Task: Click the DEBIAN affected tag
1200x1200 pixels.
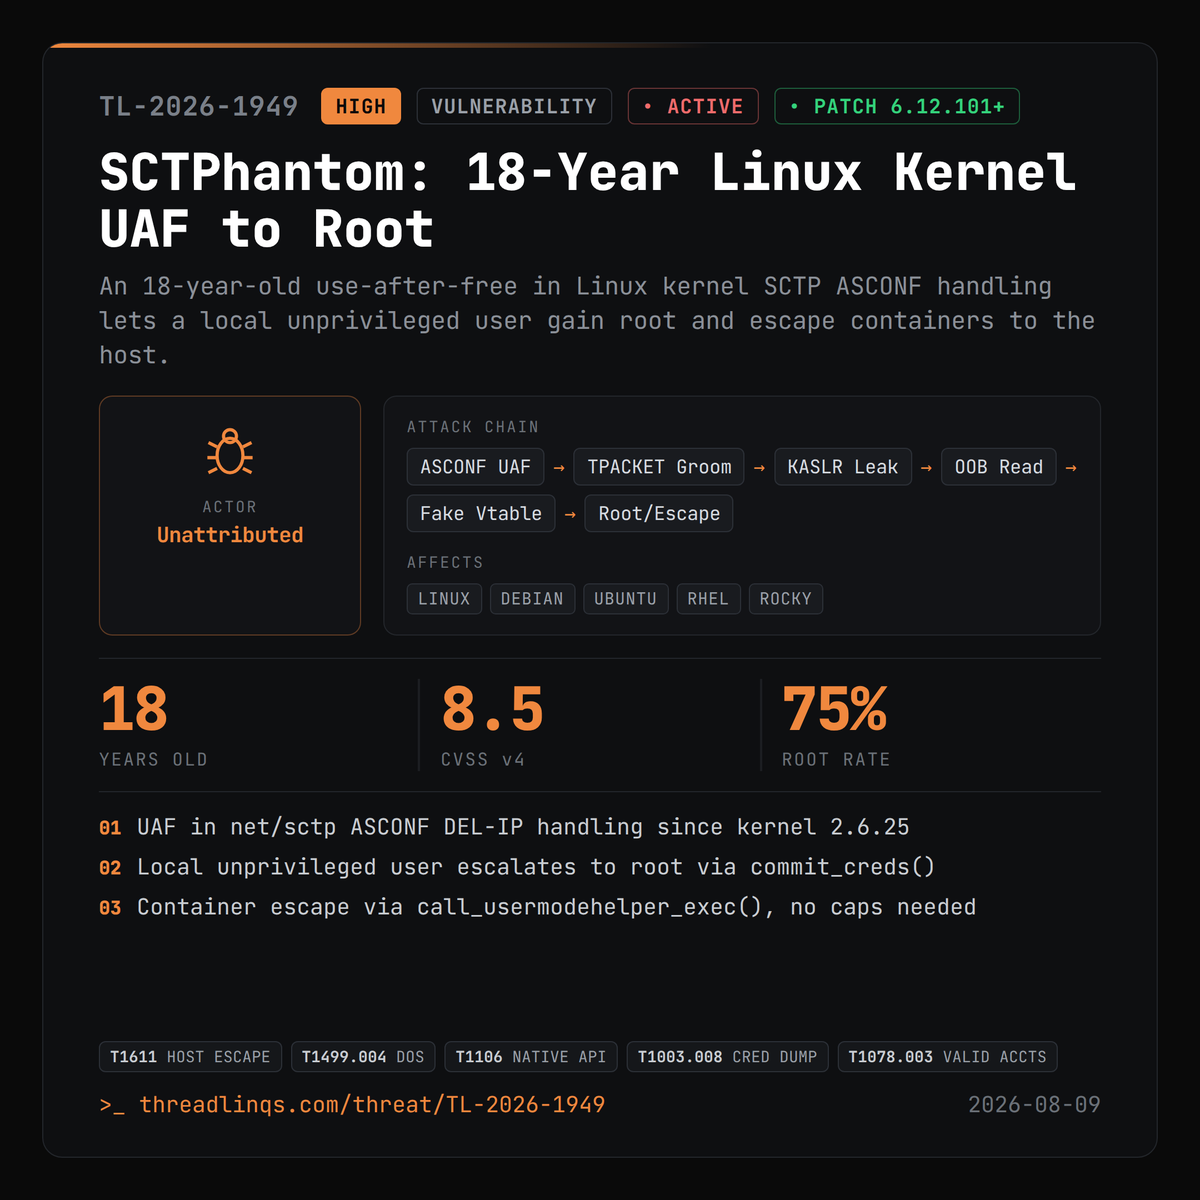Action: 532,599
